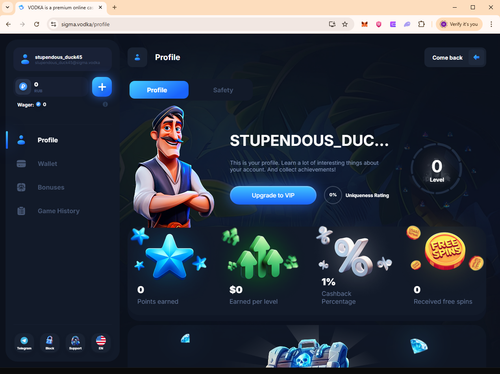Viewport: 500px width, 374px height.
Task: Click the Come back button
Action: click(455, 57)
